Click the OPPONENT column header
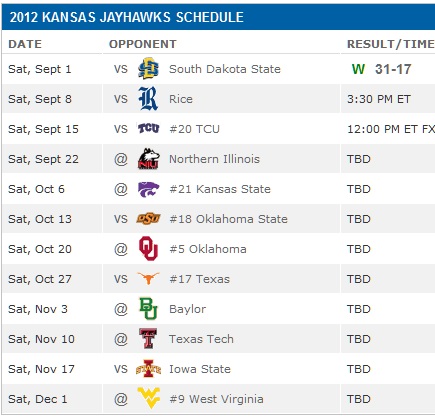The width and height of the screenshot is (435, 418). click(143, 44)
